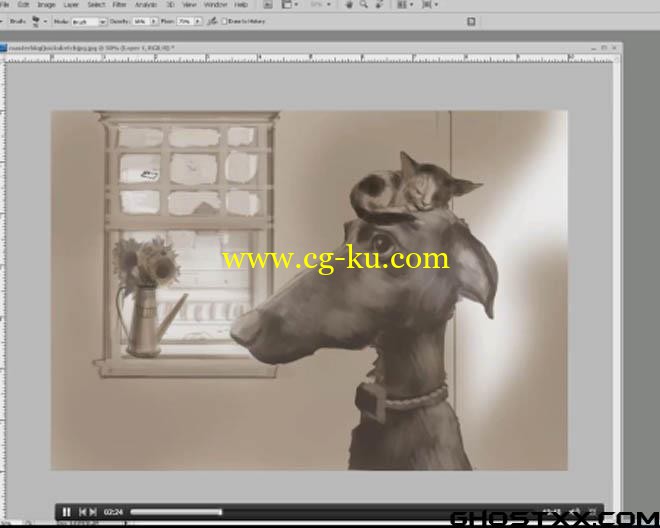The height and width of the screenshot is (528, 660).
Task: Expand the Opacity slider arrow
Action: pyautogui.click(x=154, y=21)
